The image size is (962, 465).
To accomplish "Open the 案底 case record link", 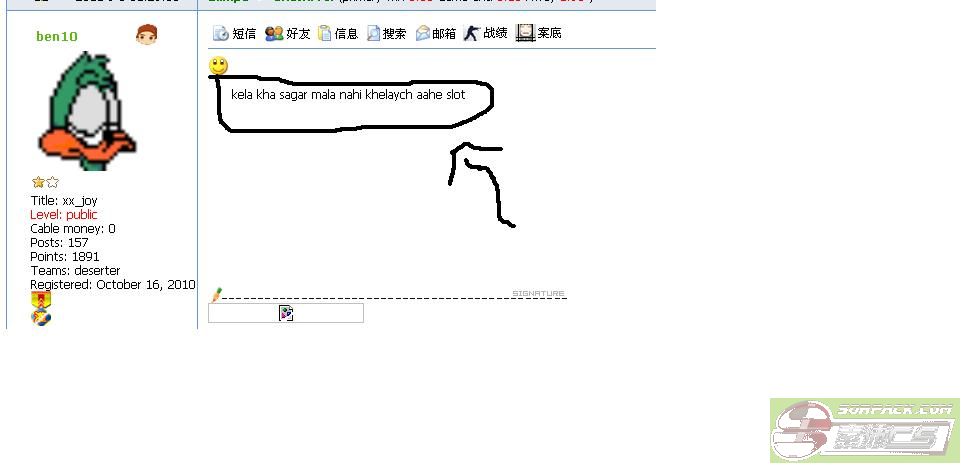I will click(538, 34).
